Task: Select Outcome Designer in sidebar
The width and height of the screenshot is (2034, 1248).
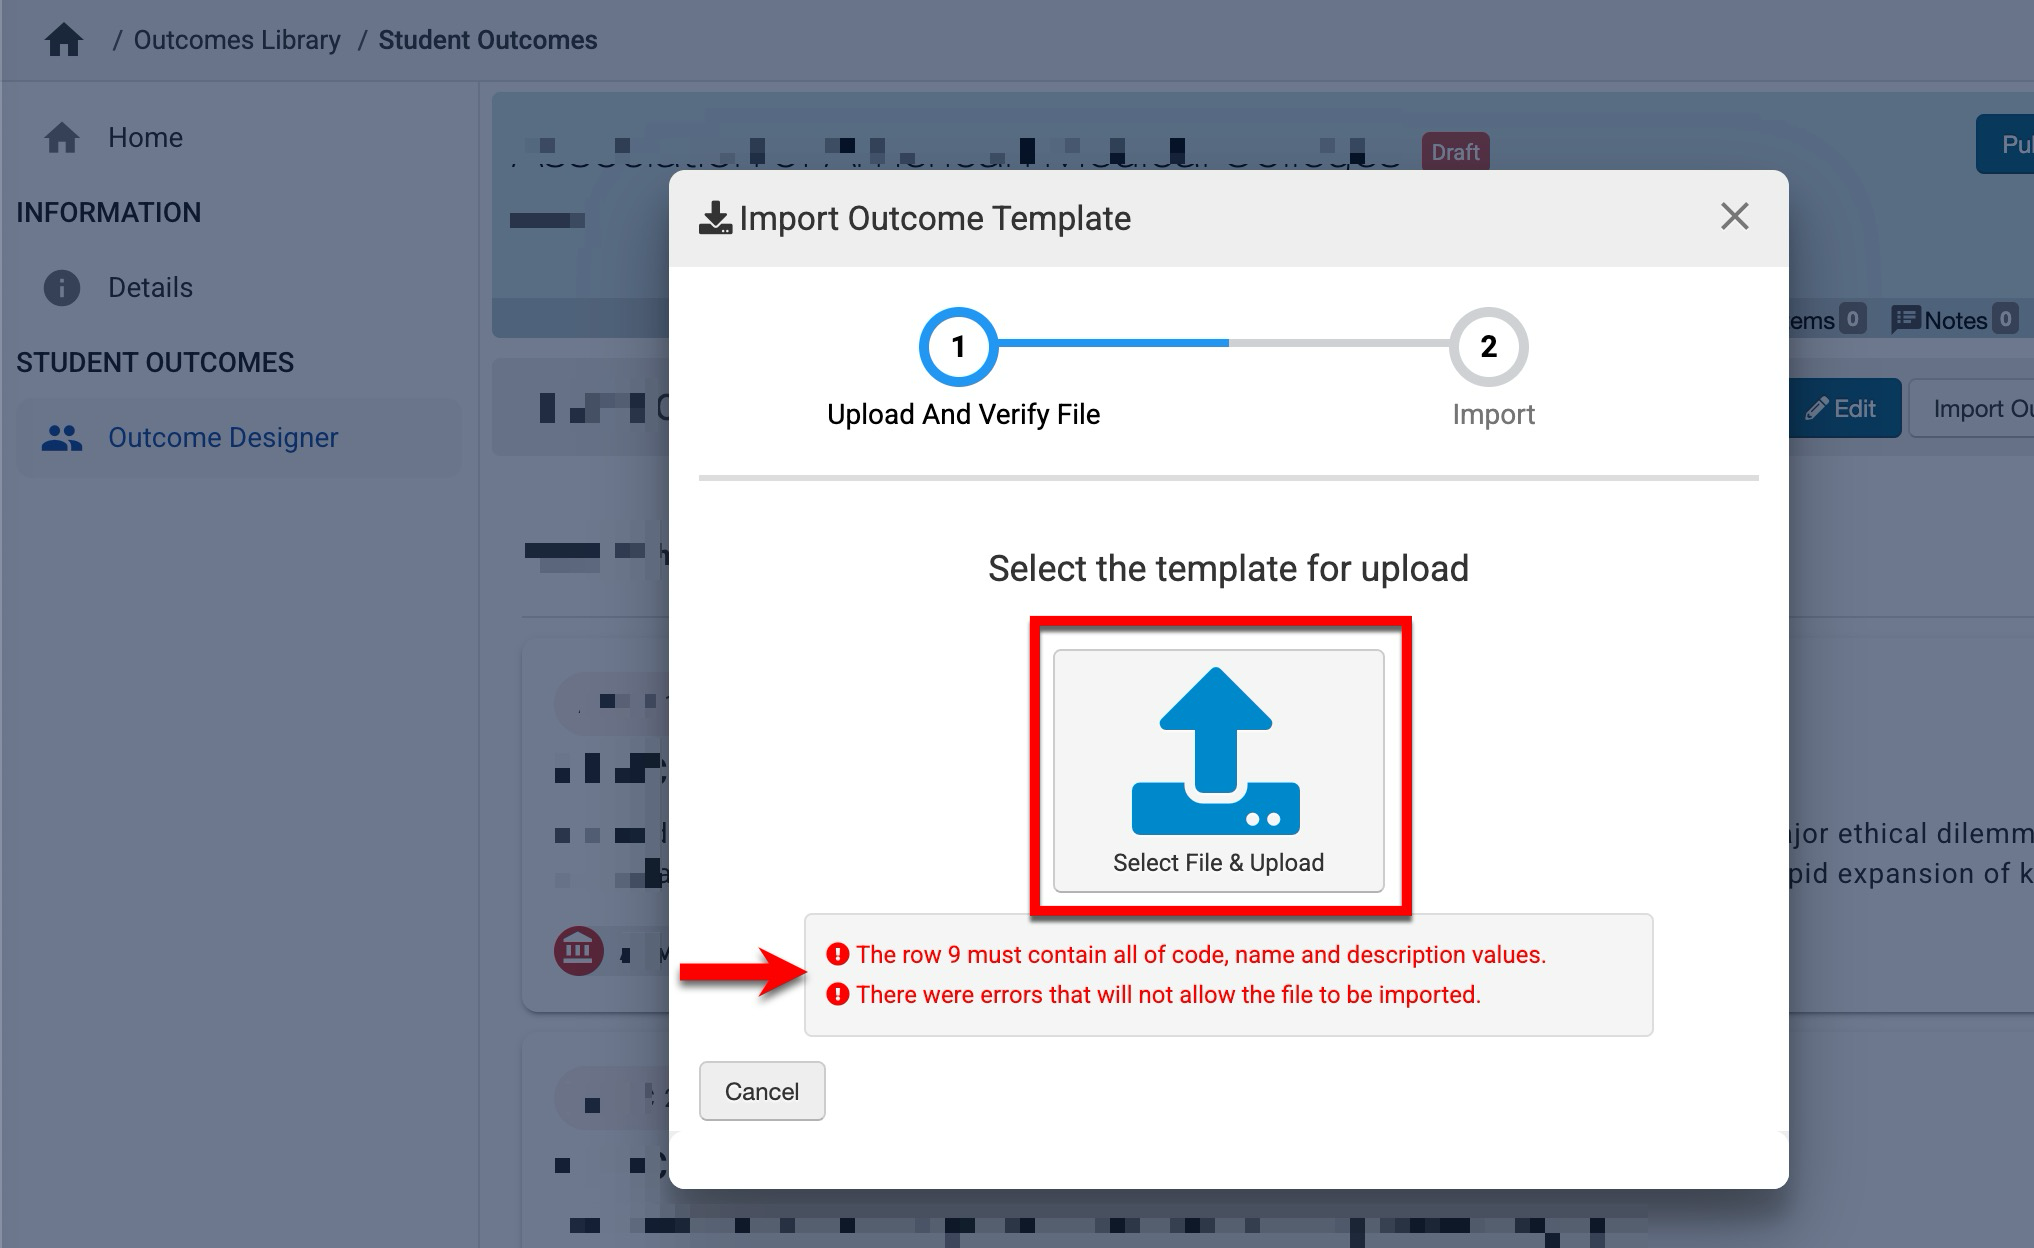Action: (223, 438)
